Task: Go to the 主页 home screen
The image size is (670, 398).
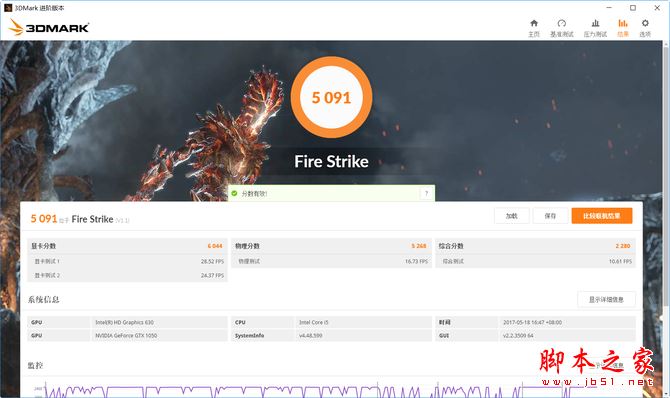Action: tap(534, 28)
